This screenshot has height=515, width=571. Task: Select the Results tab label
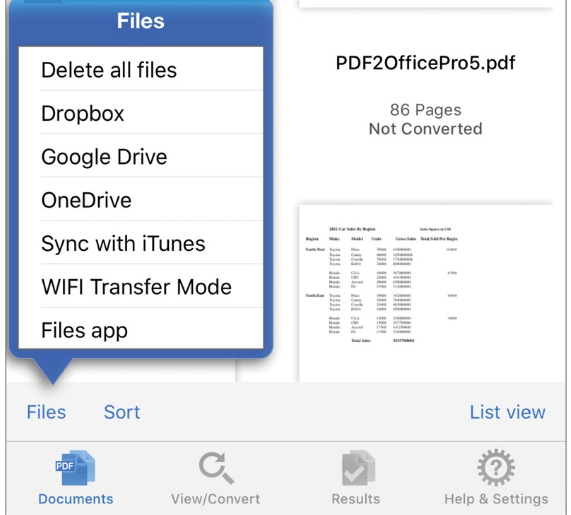[356, 499]
